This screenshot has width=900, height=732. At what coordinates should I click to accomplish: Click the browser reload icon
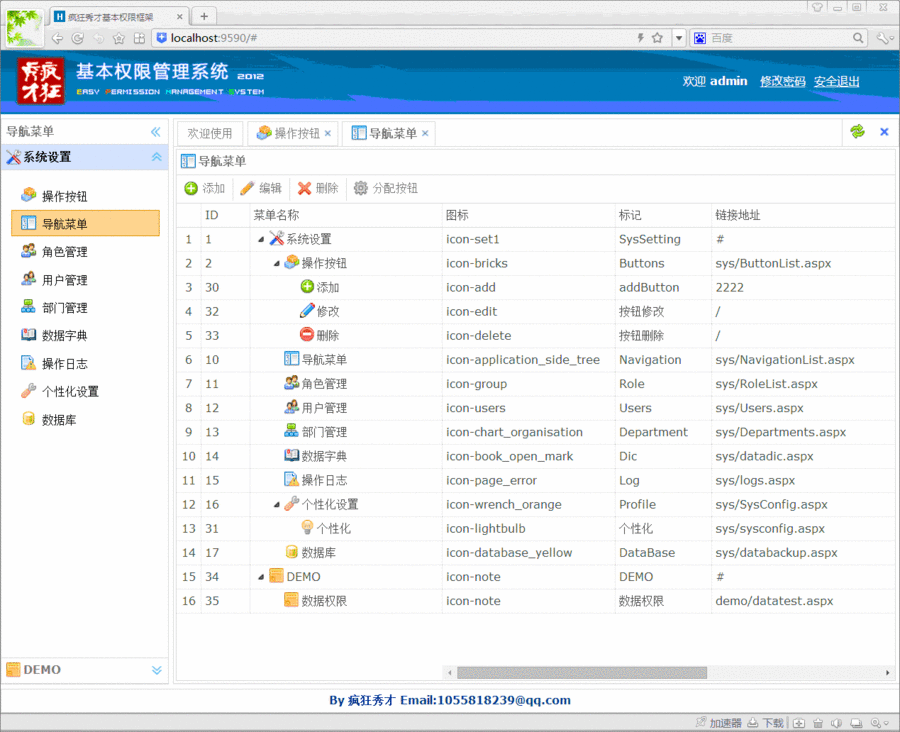pyautogui.click(x=77, y=38)
